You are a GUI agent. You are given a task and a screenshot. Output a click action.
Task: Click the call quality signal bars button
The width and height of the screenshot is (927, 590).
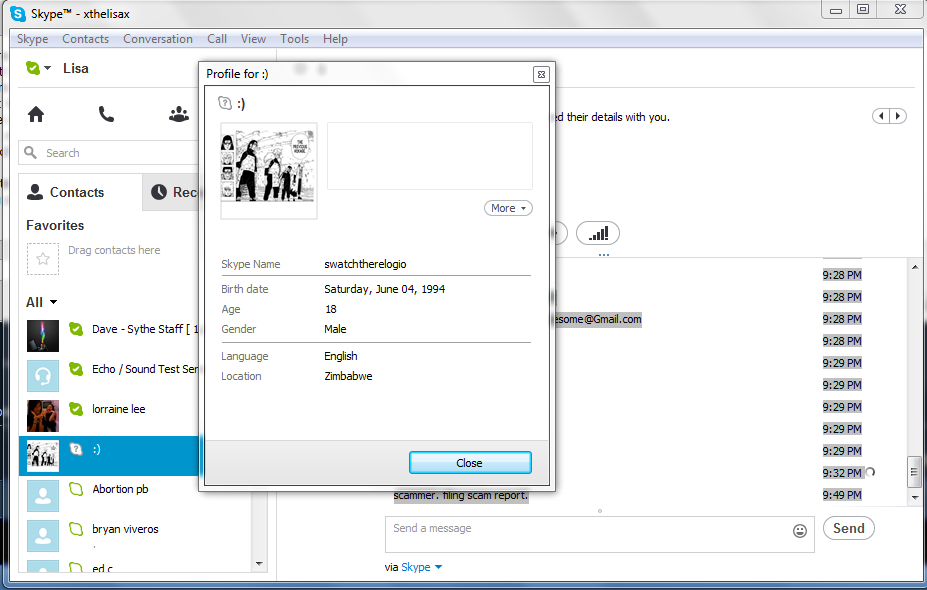(x=598, y=233)
